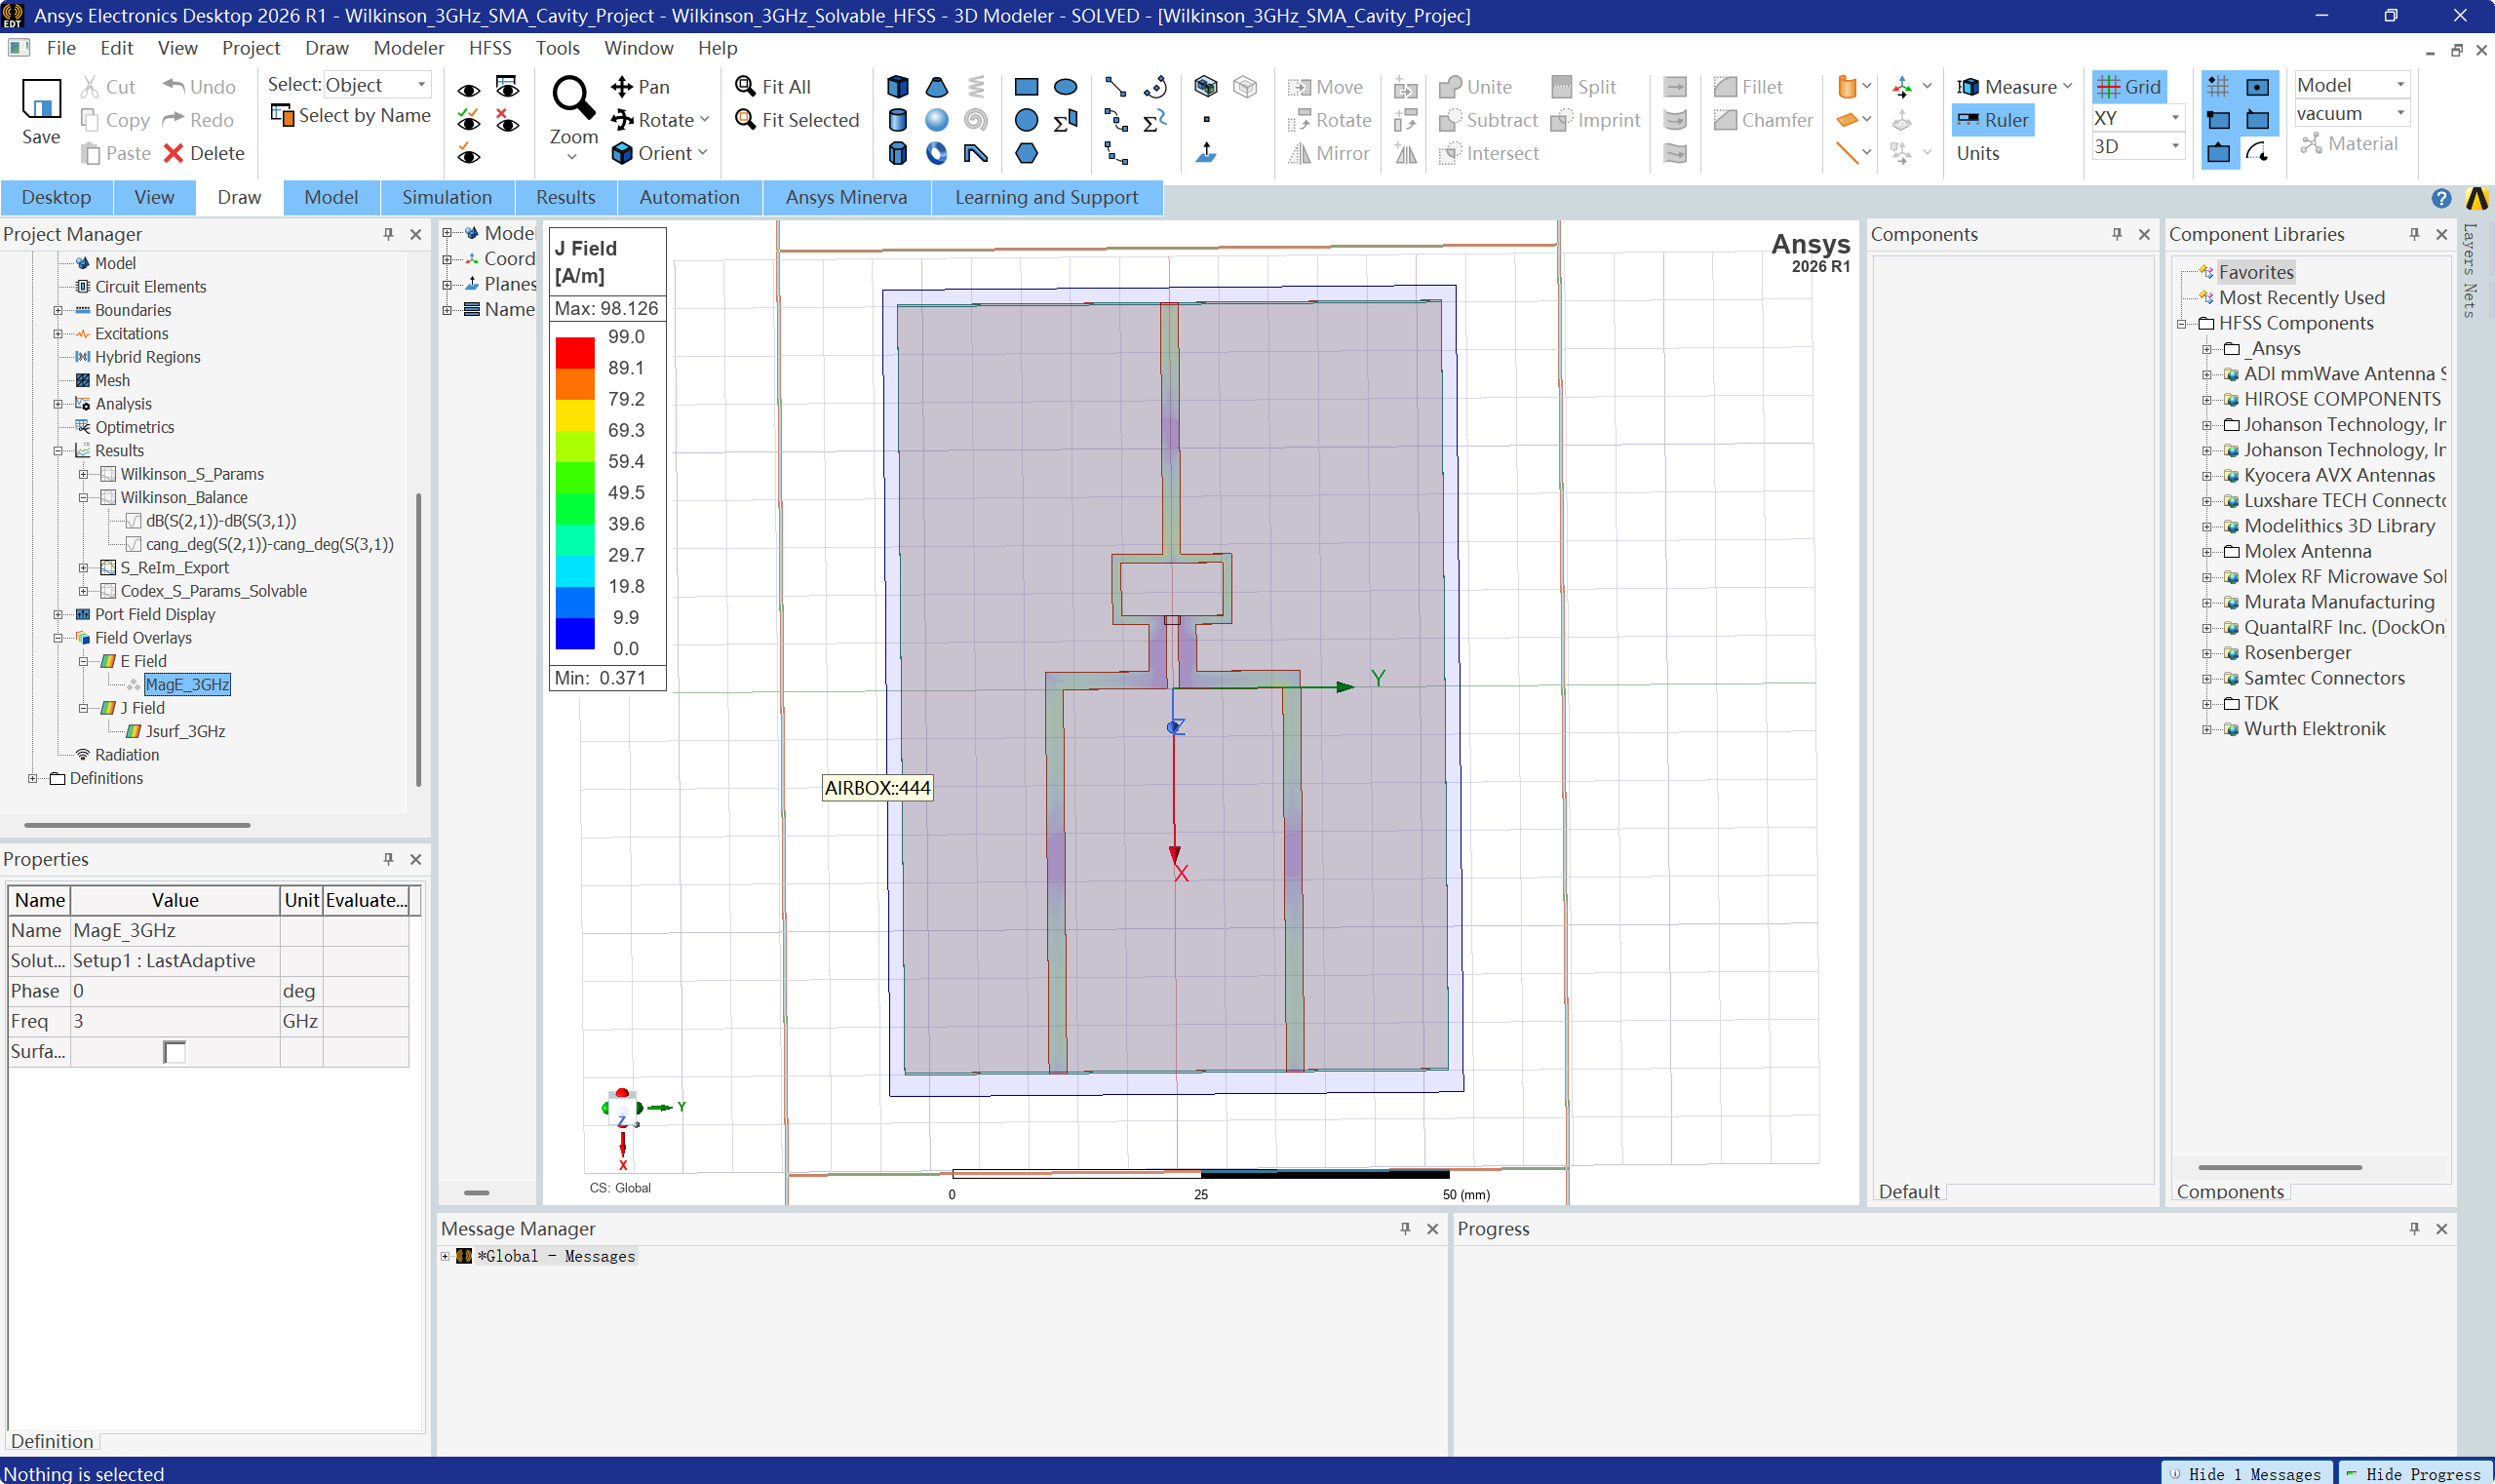Select the Draw Regular Polyhedron tool
This screenshot has height=1484, width=2495.
(897, 153)
